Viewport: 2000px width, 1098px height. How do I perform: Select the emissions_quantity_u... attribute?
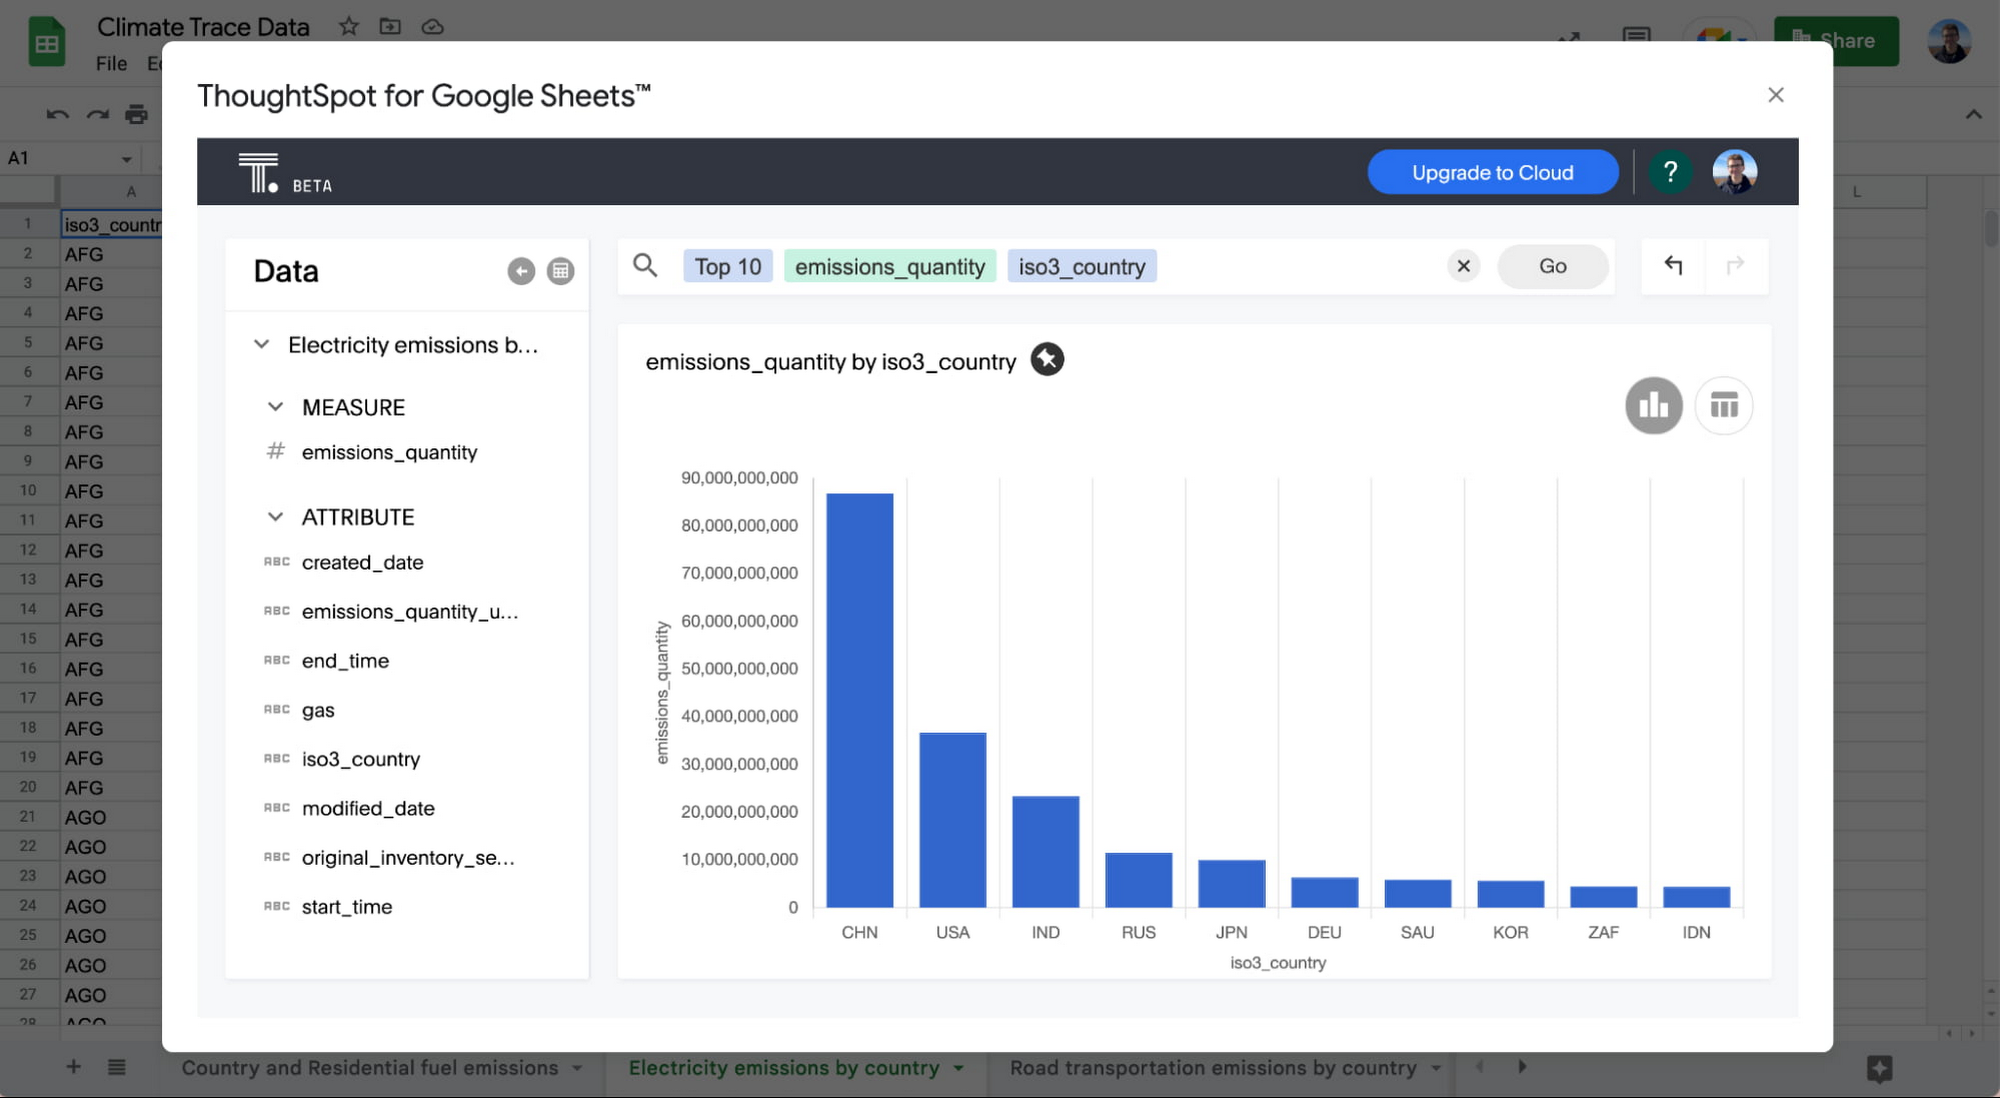[410, 611]
